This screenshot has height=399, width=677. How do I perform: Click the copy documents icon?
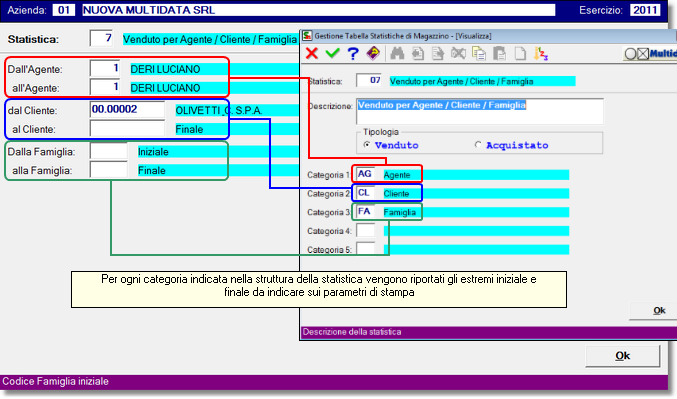click(x=479, y=54)
